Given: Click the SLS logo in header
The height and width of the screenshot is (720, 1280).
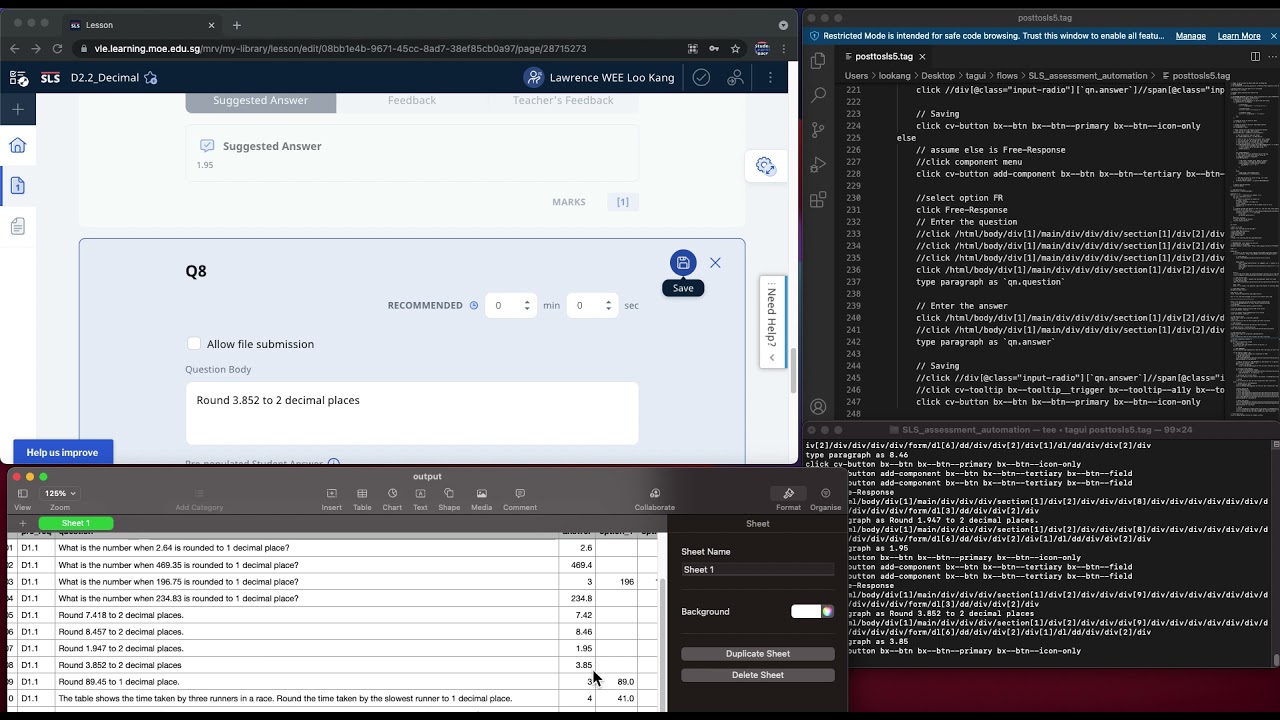Looking at the screenshot, I should (50, 77).
